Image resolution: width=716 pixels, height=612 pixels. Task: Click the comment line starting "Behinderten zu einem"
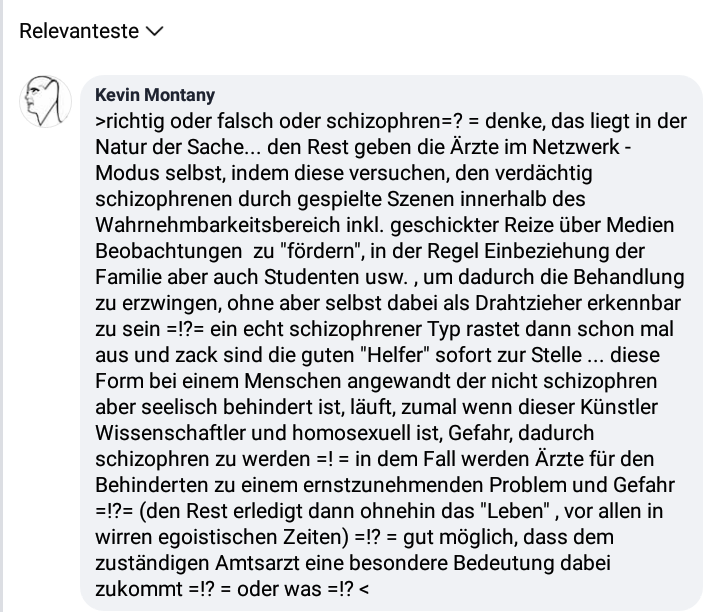pos(385,486)
